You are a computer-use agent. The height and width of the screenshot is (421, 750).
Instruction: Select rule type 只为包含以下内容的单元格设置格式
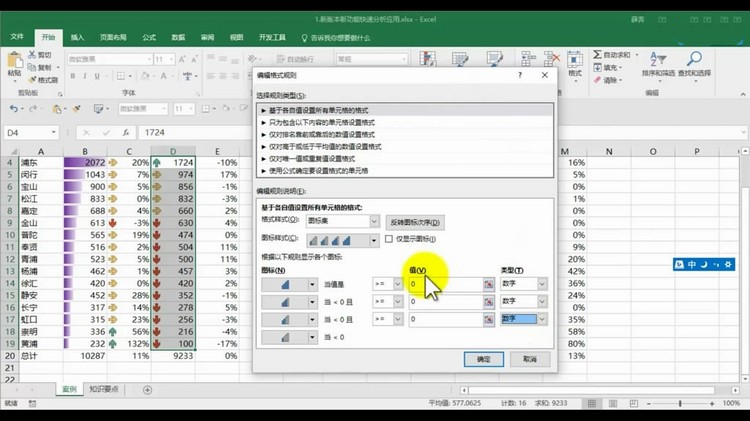(405, 122)
